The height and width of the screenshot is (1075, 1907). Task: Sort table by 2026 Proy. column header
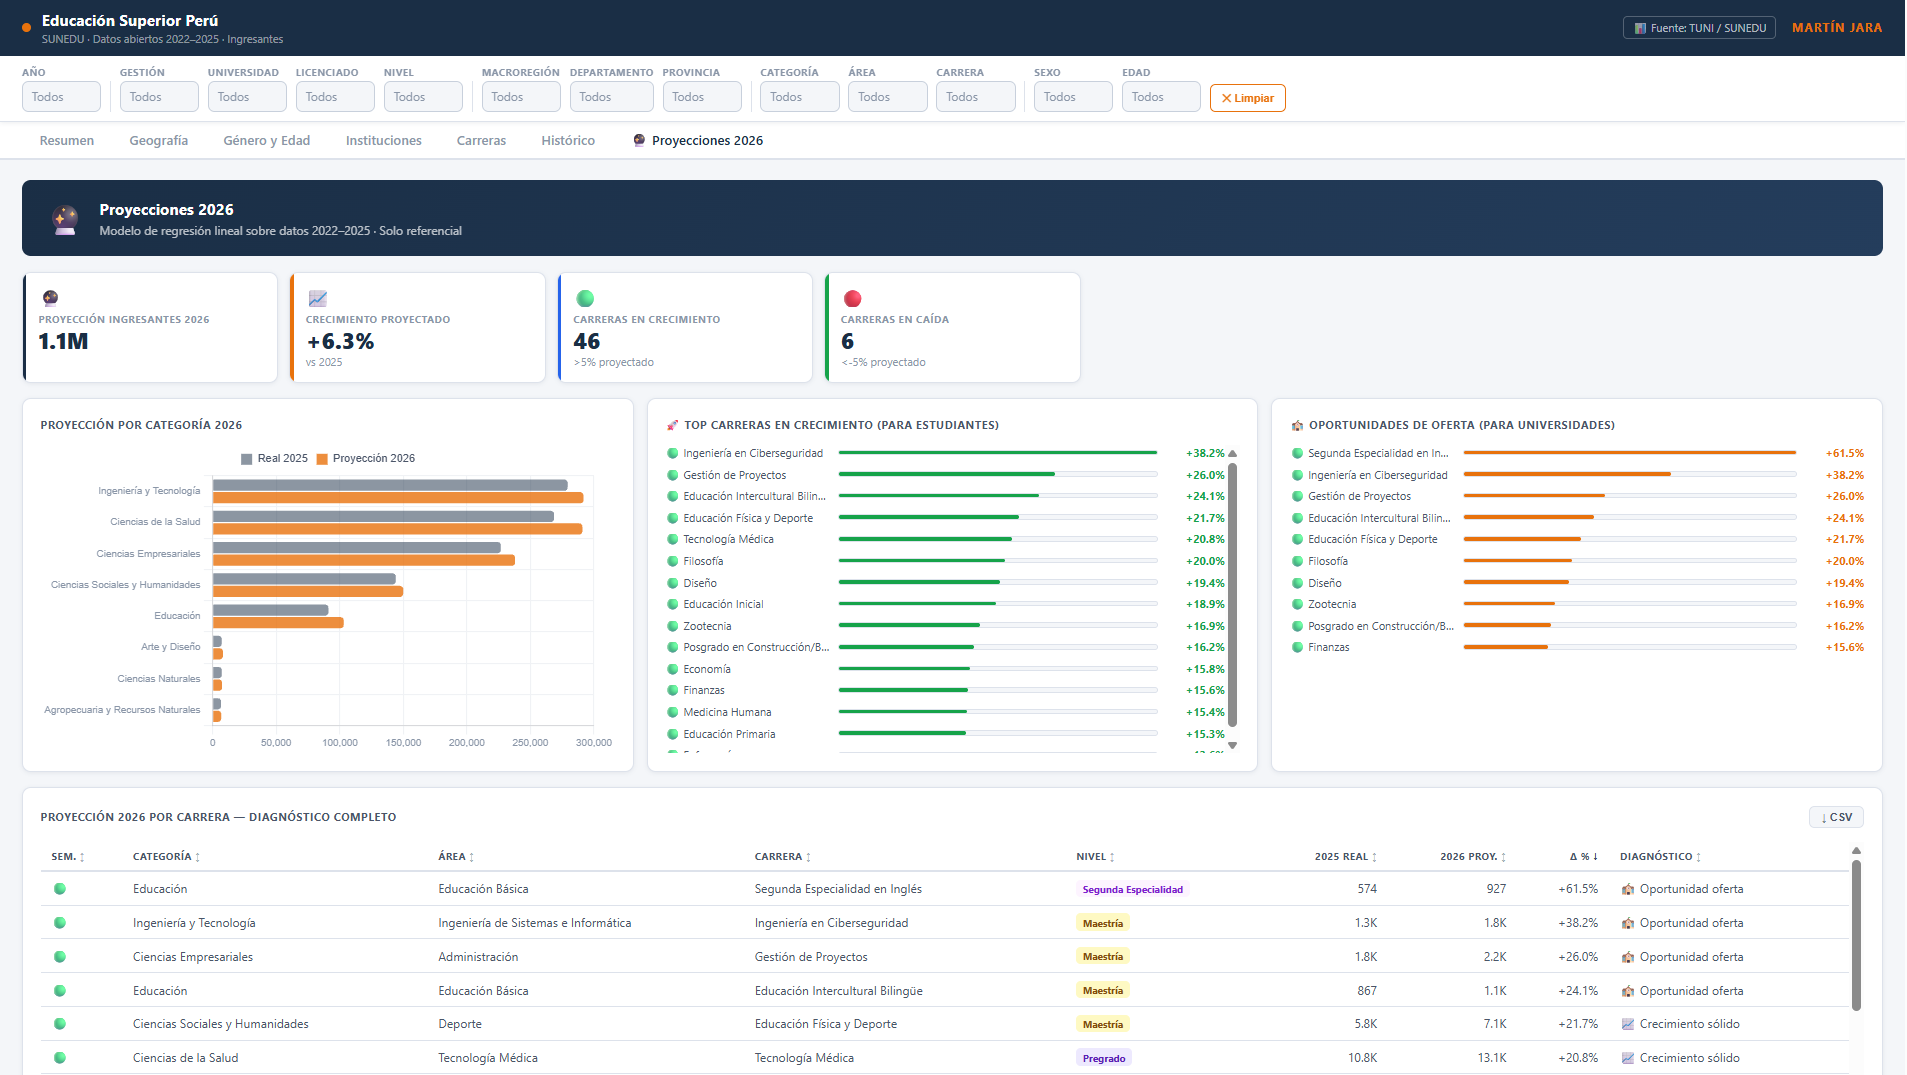click(1473, 857)
